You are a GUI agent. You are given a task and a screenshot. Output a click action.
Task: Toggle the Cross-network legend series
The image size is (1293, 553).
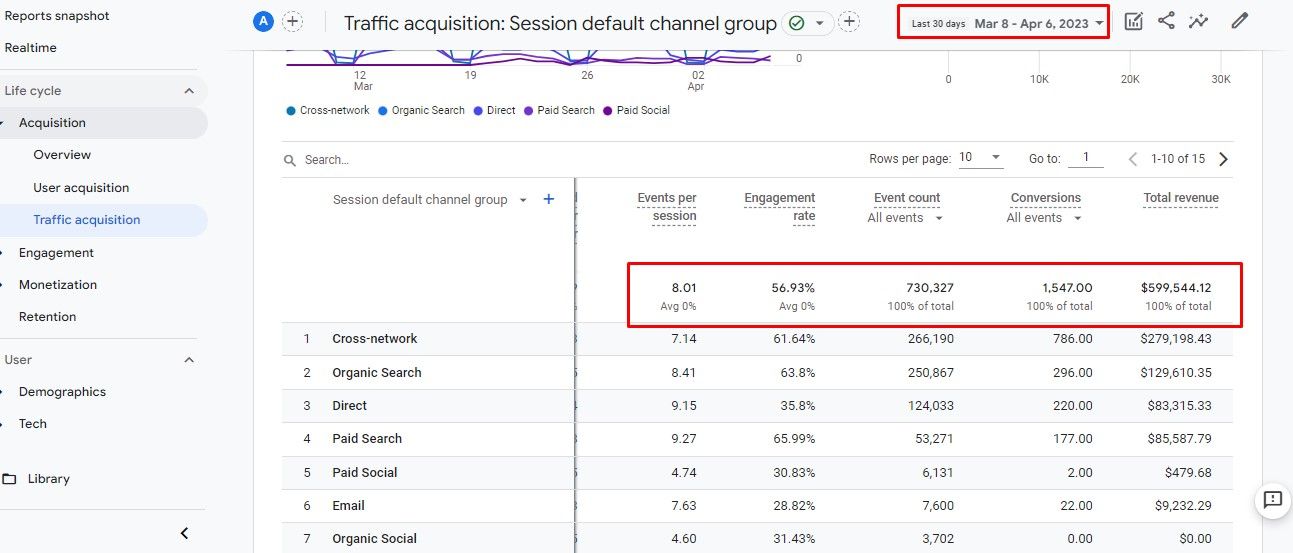coord(328,111)
